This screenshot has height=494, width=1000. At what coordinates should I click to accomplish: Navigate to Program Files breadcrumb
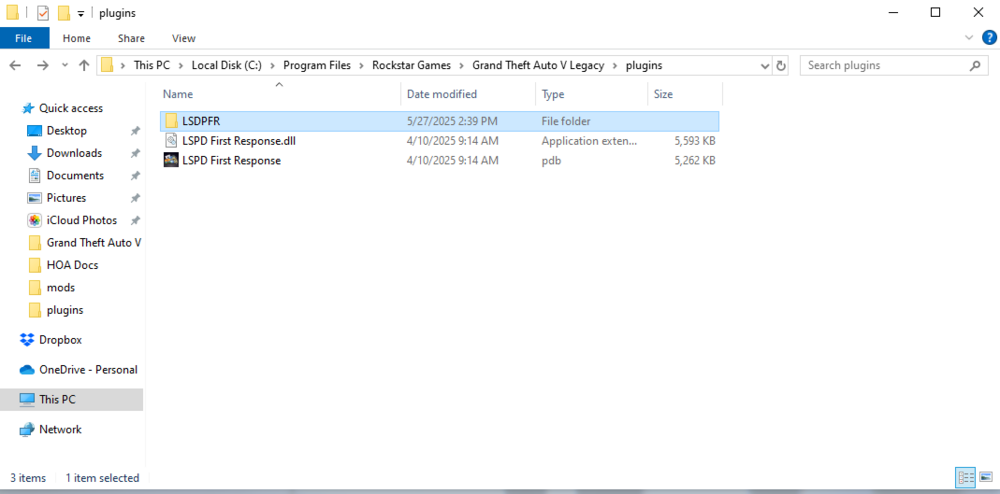pos(317,65)
